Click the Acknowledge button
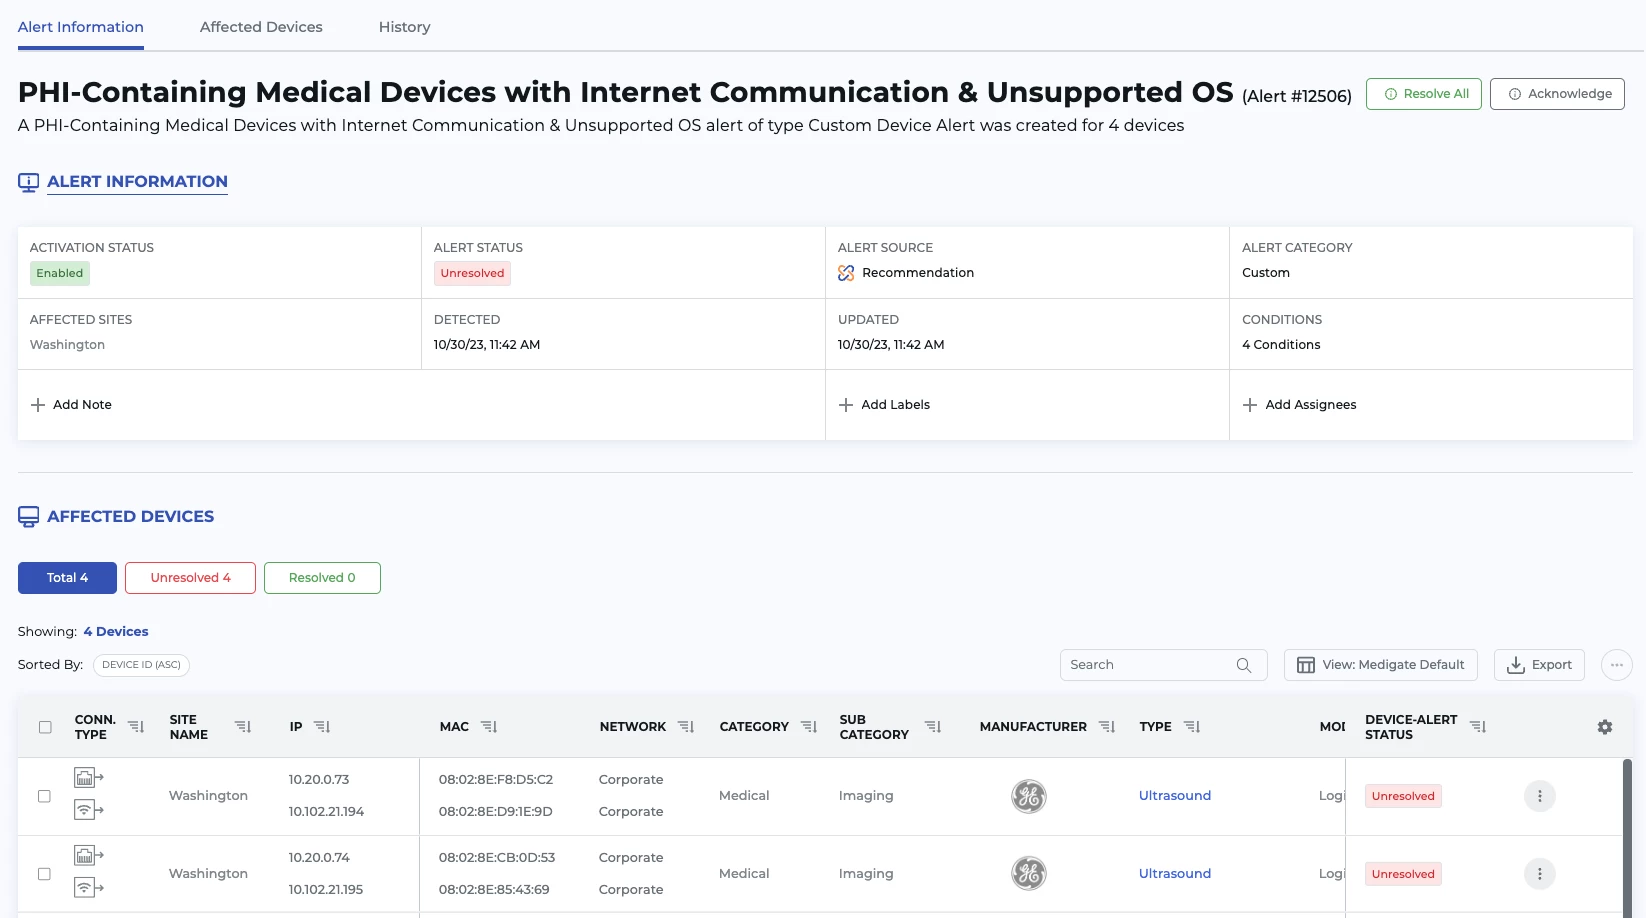The width and height of the screenshot is (1646, 918). (x=1556, y=94)
